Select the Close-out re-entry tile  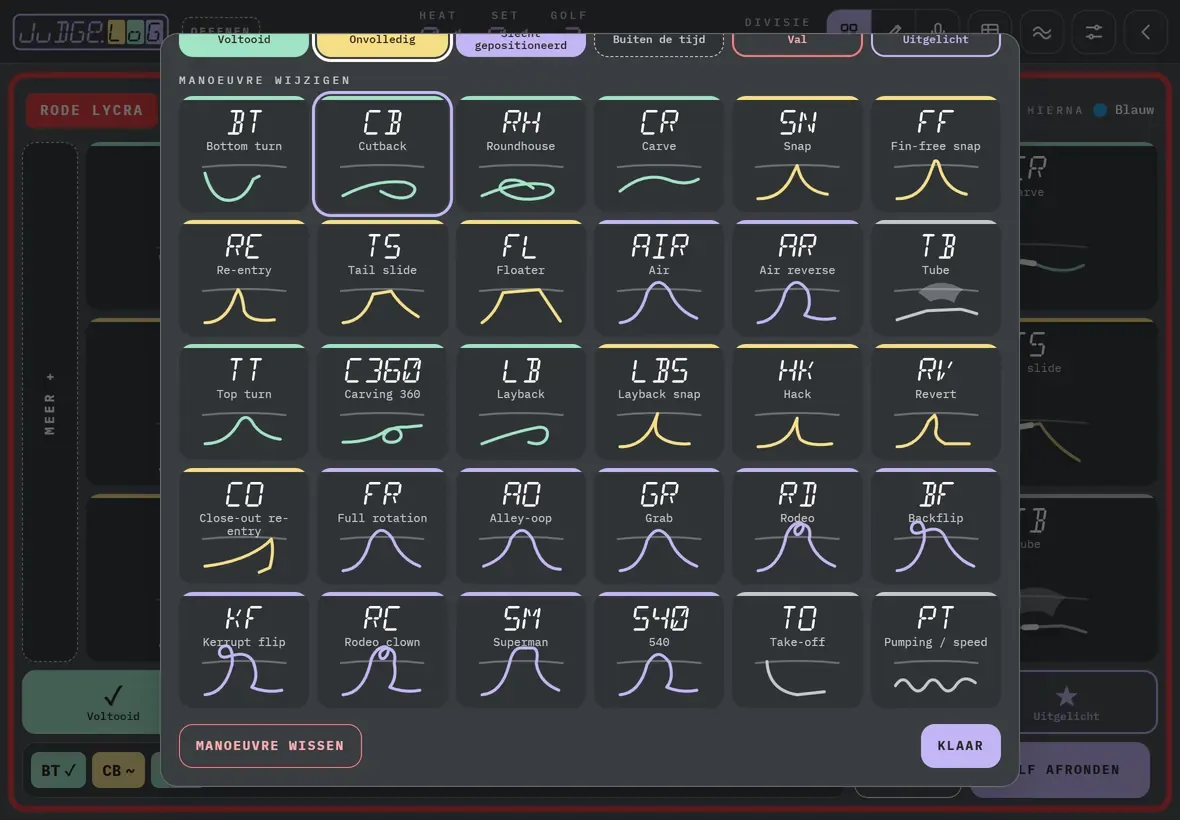tap(244, 527)
